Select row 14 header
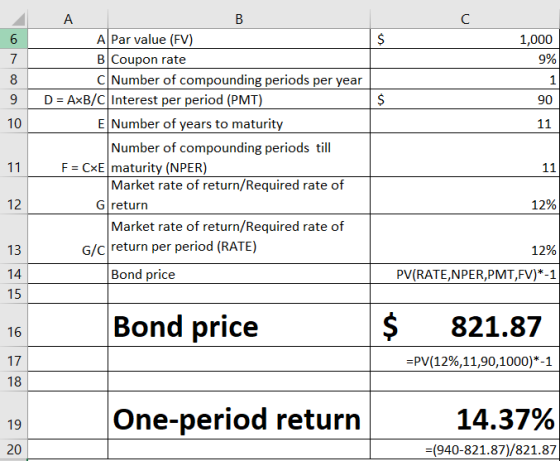 click(14, 274)
